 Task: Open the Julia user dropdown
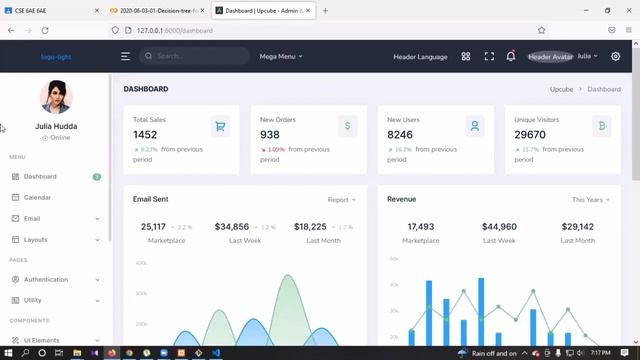(587, 56)
